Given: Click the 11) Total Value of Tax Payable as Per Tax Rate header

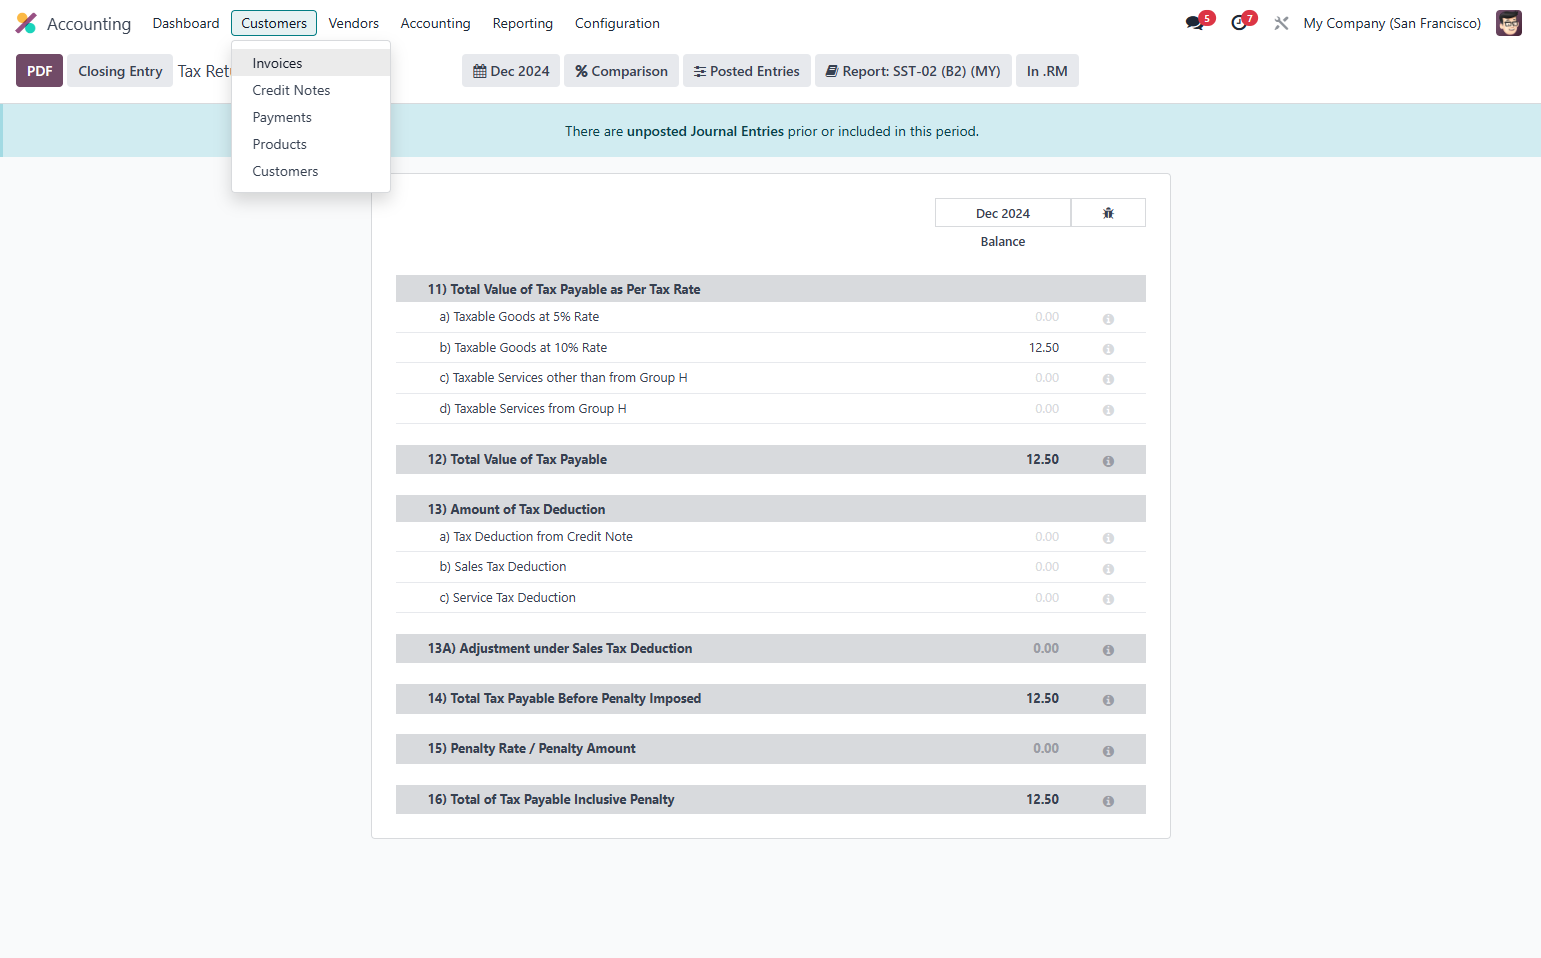Looking at the screenshot, I should (x=771, y=289).
